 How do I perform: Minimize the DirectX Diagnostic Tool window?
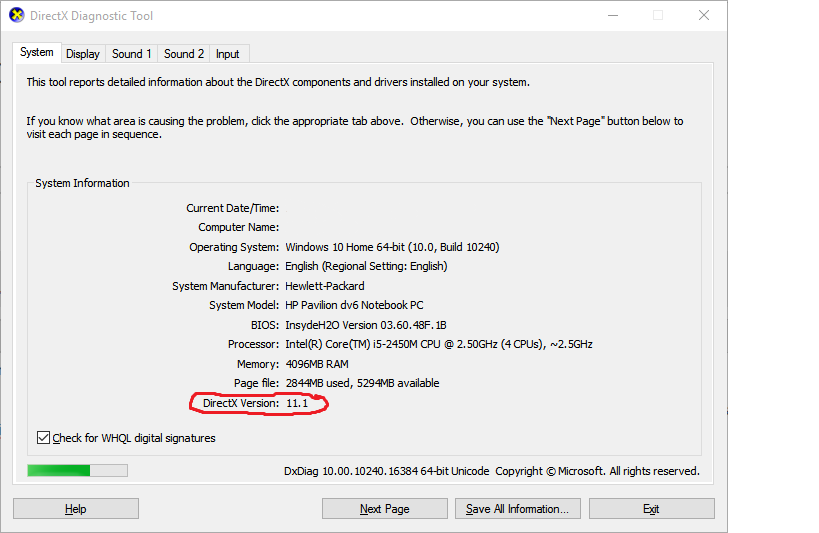tap(613, 16)
